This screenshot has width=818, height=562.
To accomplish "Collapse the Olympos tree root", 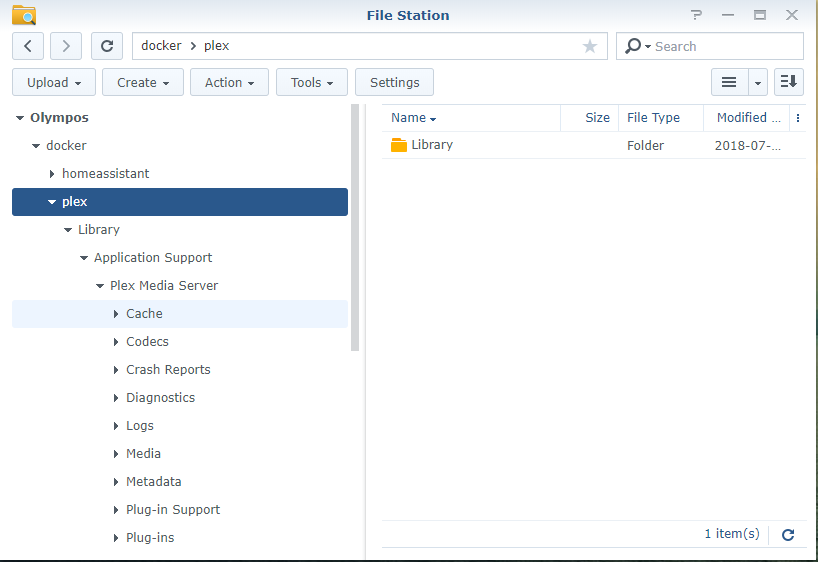I will pos(20,118).
